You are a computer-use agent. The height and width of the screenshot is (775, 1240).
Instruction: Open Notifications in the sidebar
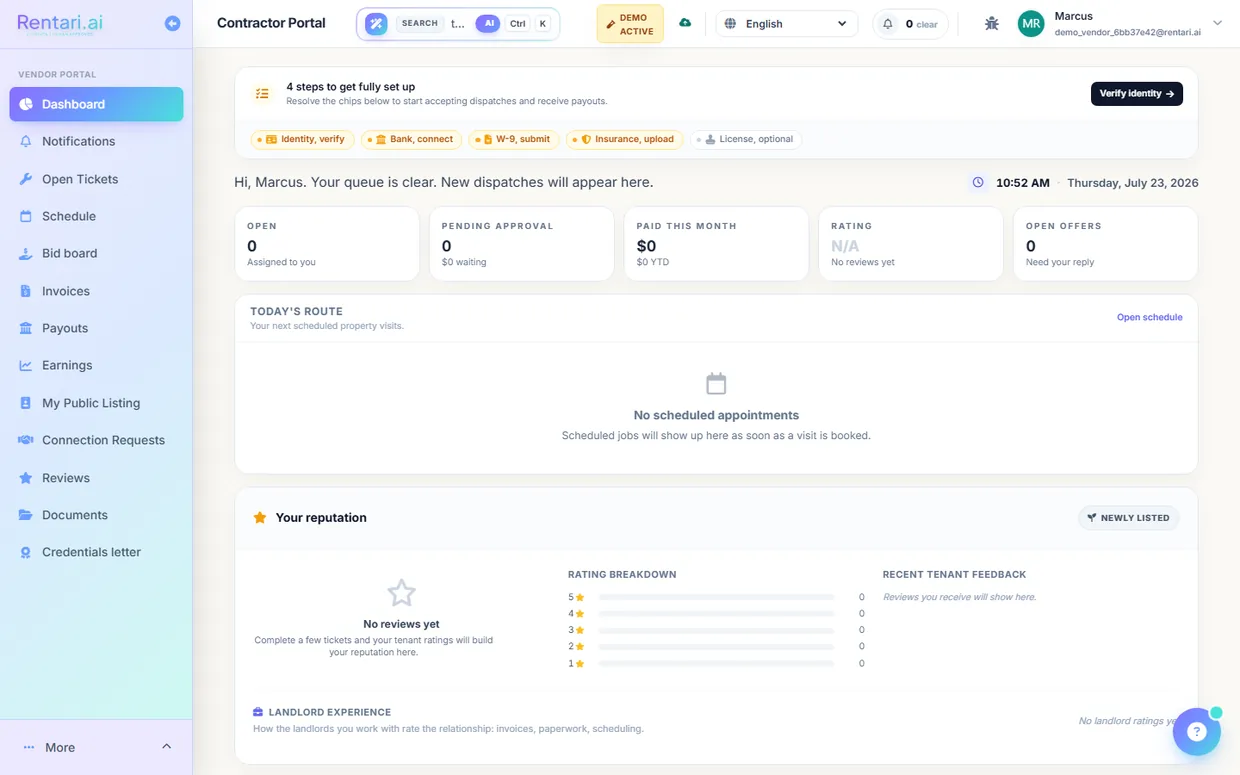point(96,141)
